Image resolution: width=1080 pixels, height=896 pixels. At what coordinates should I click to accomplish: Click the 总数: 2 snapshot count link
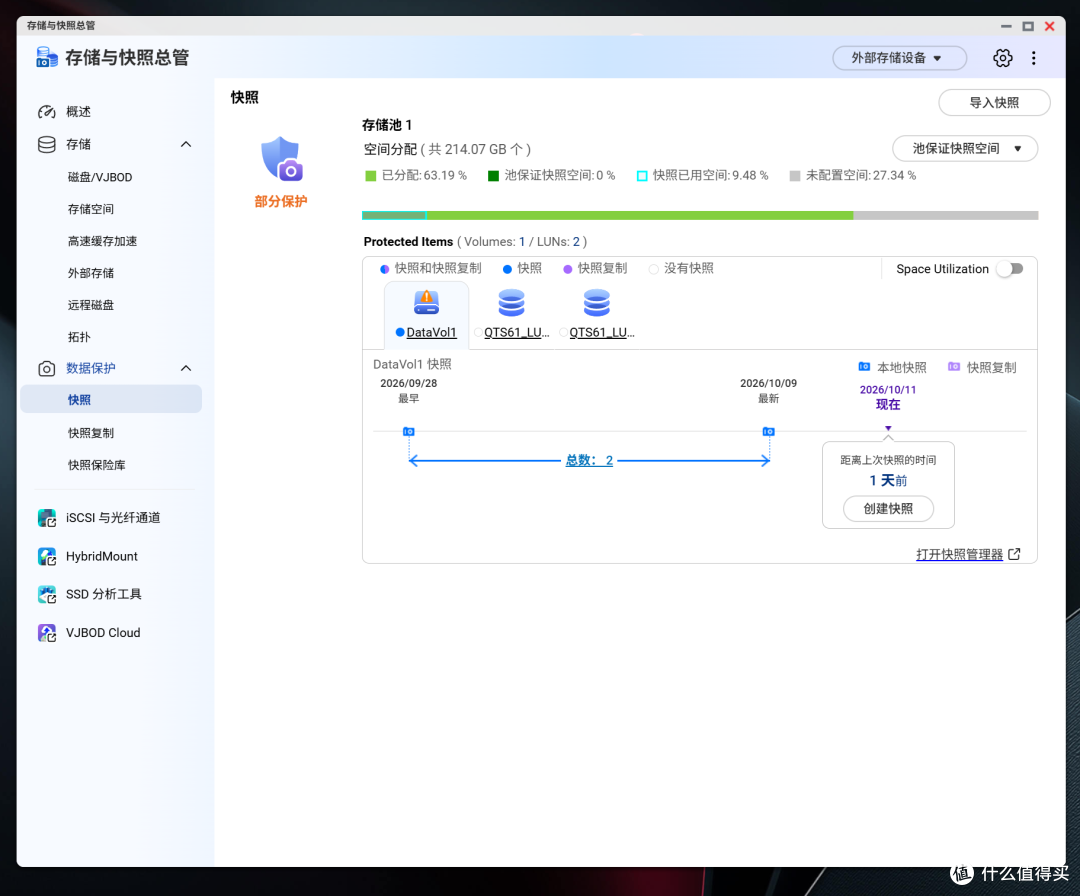click(x=589, y=460)
